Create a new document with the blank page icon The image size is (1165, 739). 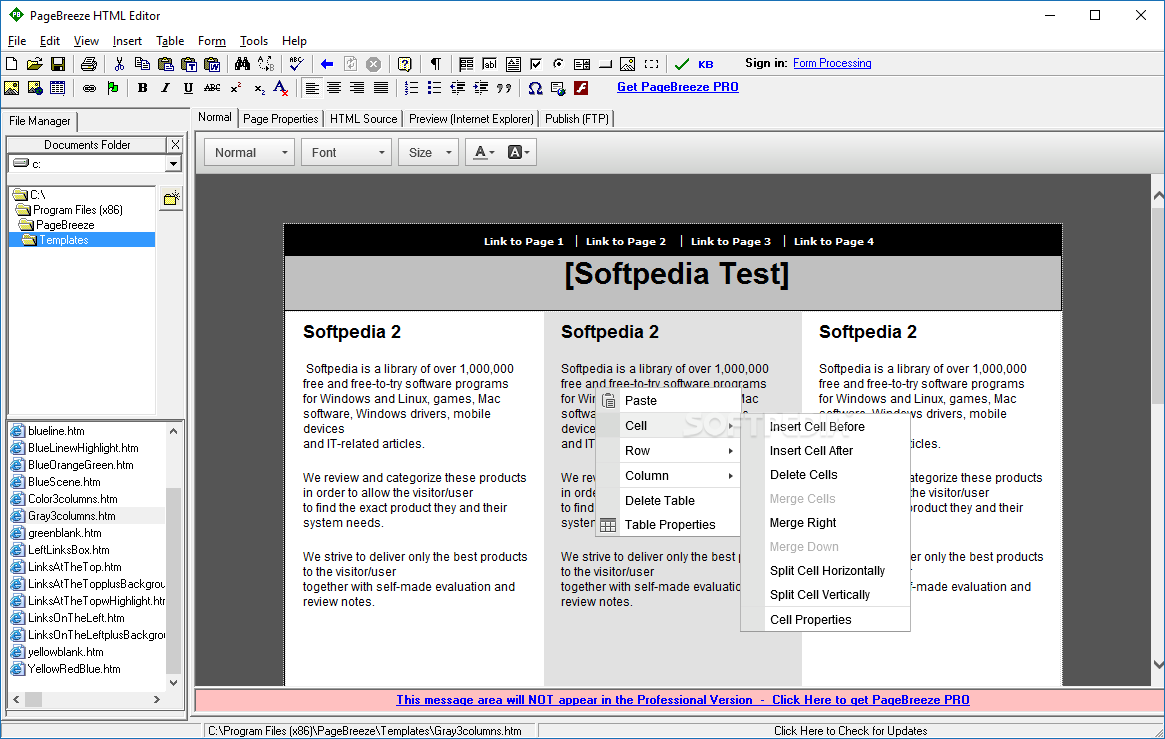coord(11,64)
